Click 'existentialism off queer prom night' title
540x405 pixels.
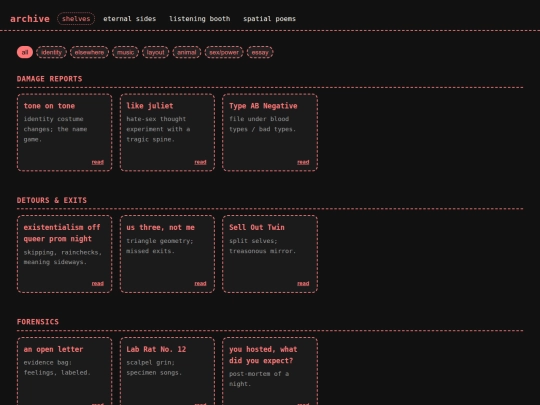(62, 233)
